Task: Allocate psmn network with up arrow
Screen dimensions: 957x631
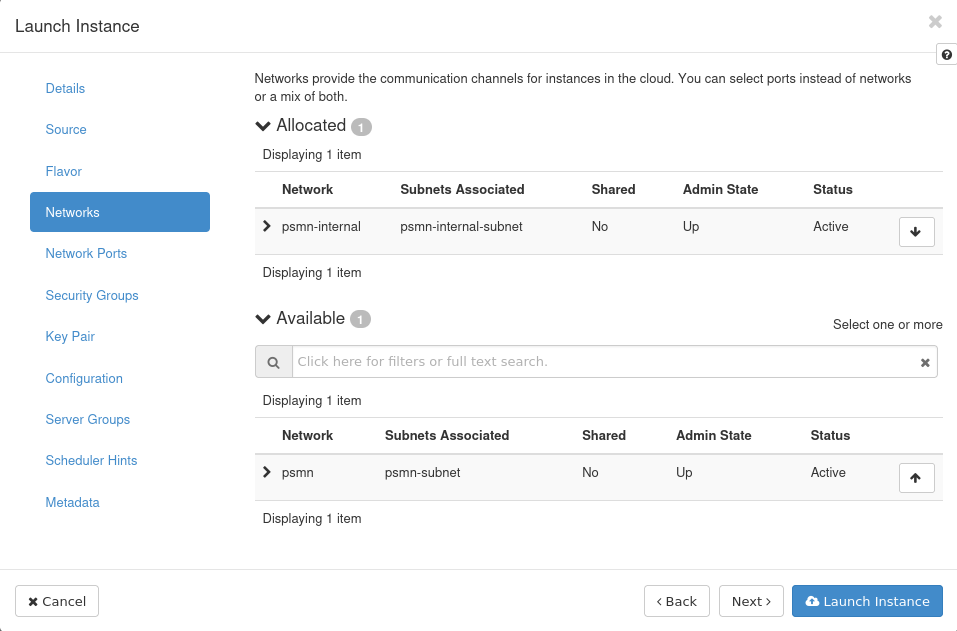Action: point(916,478)
